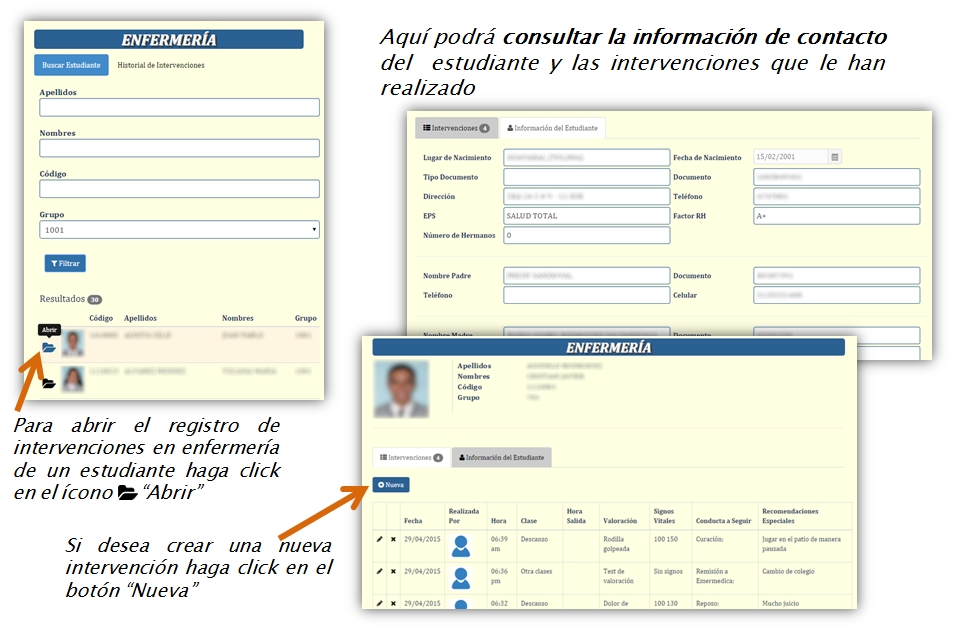Open the Historial de Intervenciones tab
Image resolution: width=953 pixels, height=630 pixels.
click(161, 65)
